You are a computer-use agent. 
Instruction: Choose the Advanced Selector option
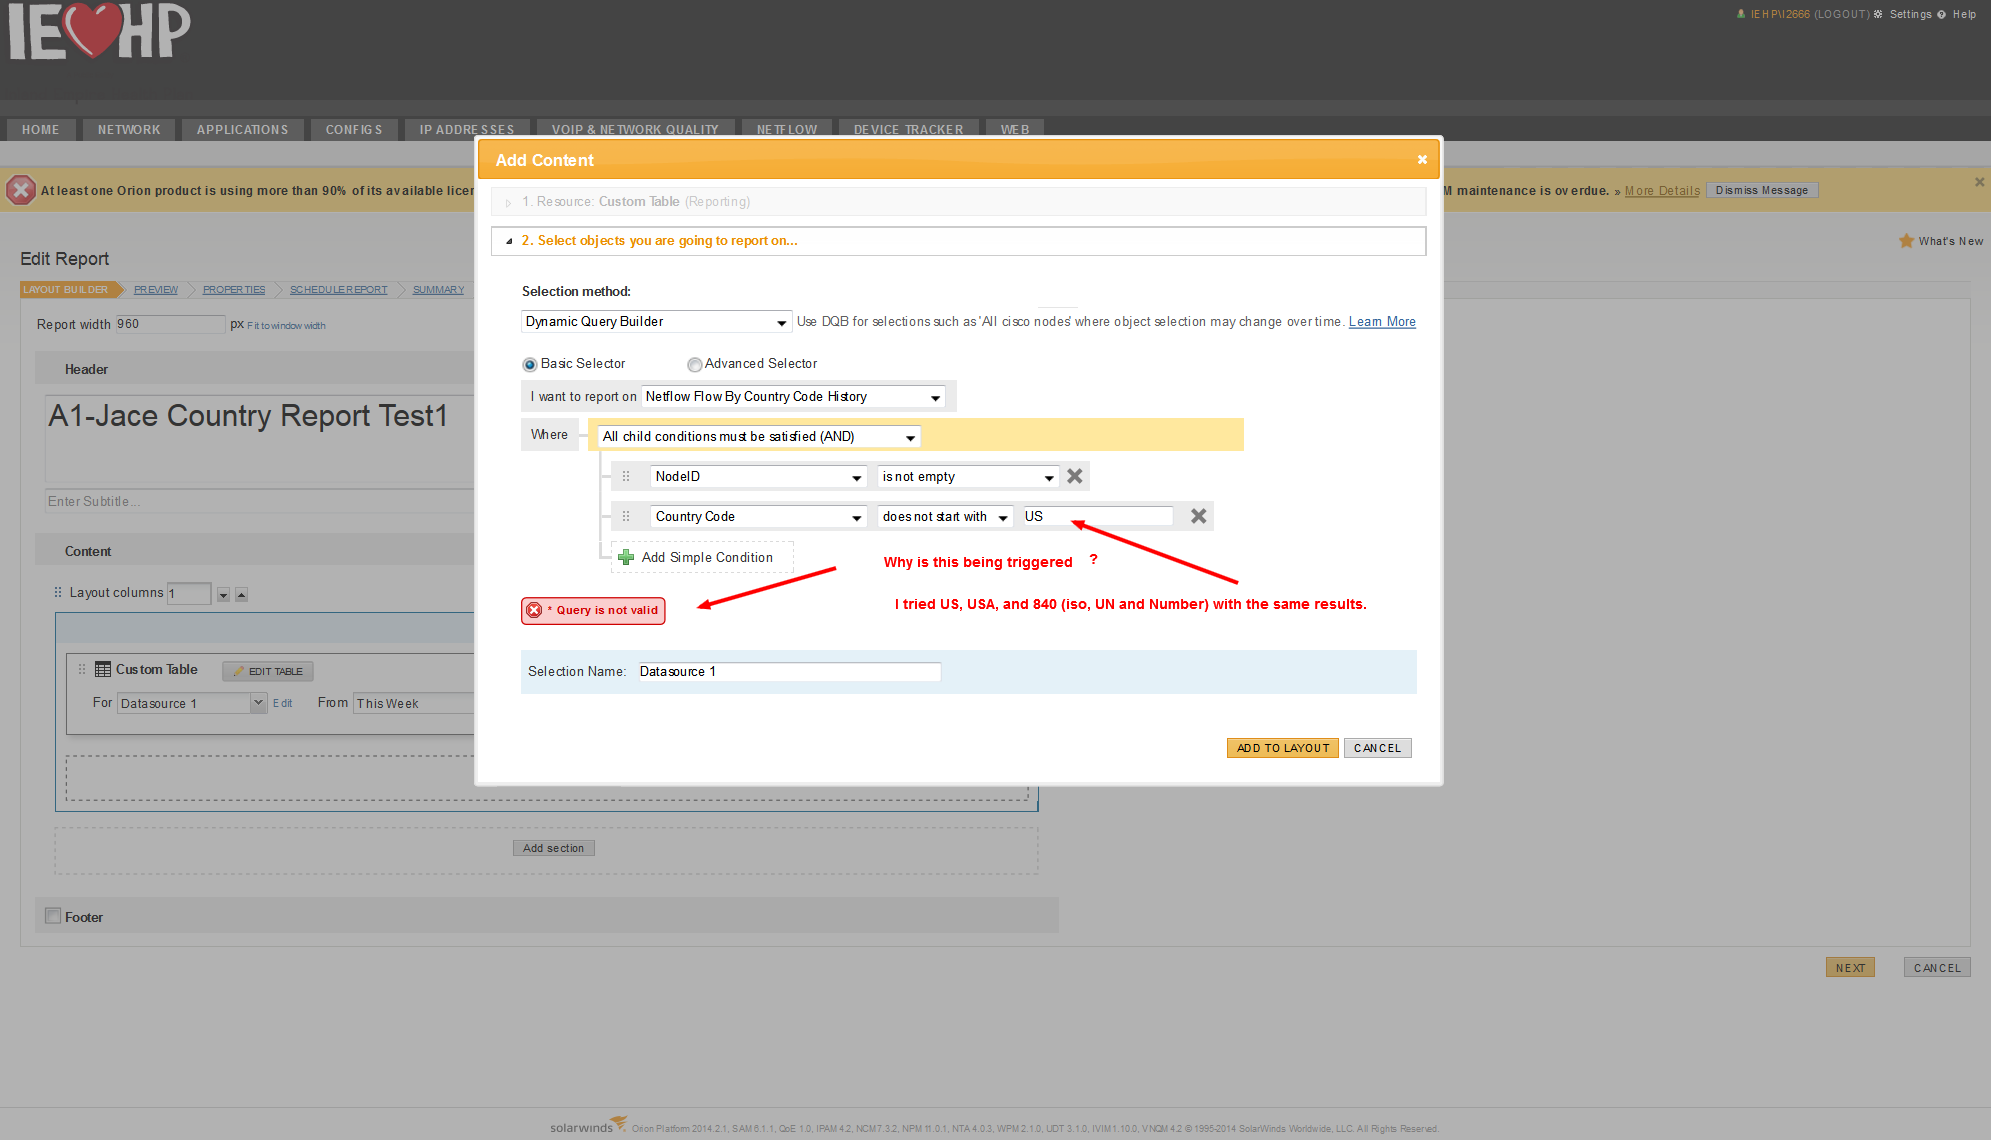(x=694, y=364)
